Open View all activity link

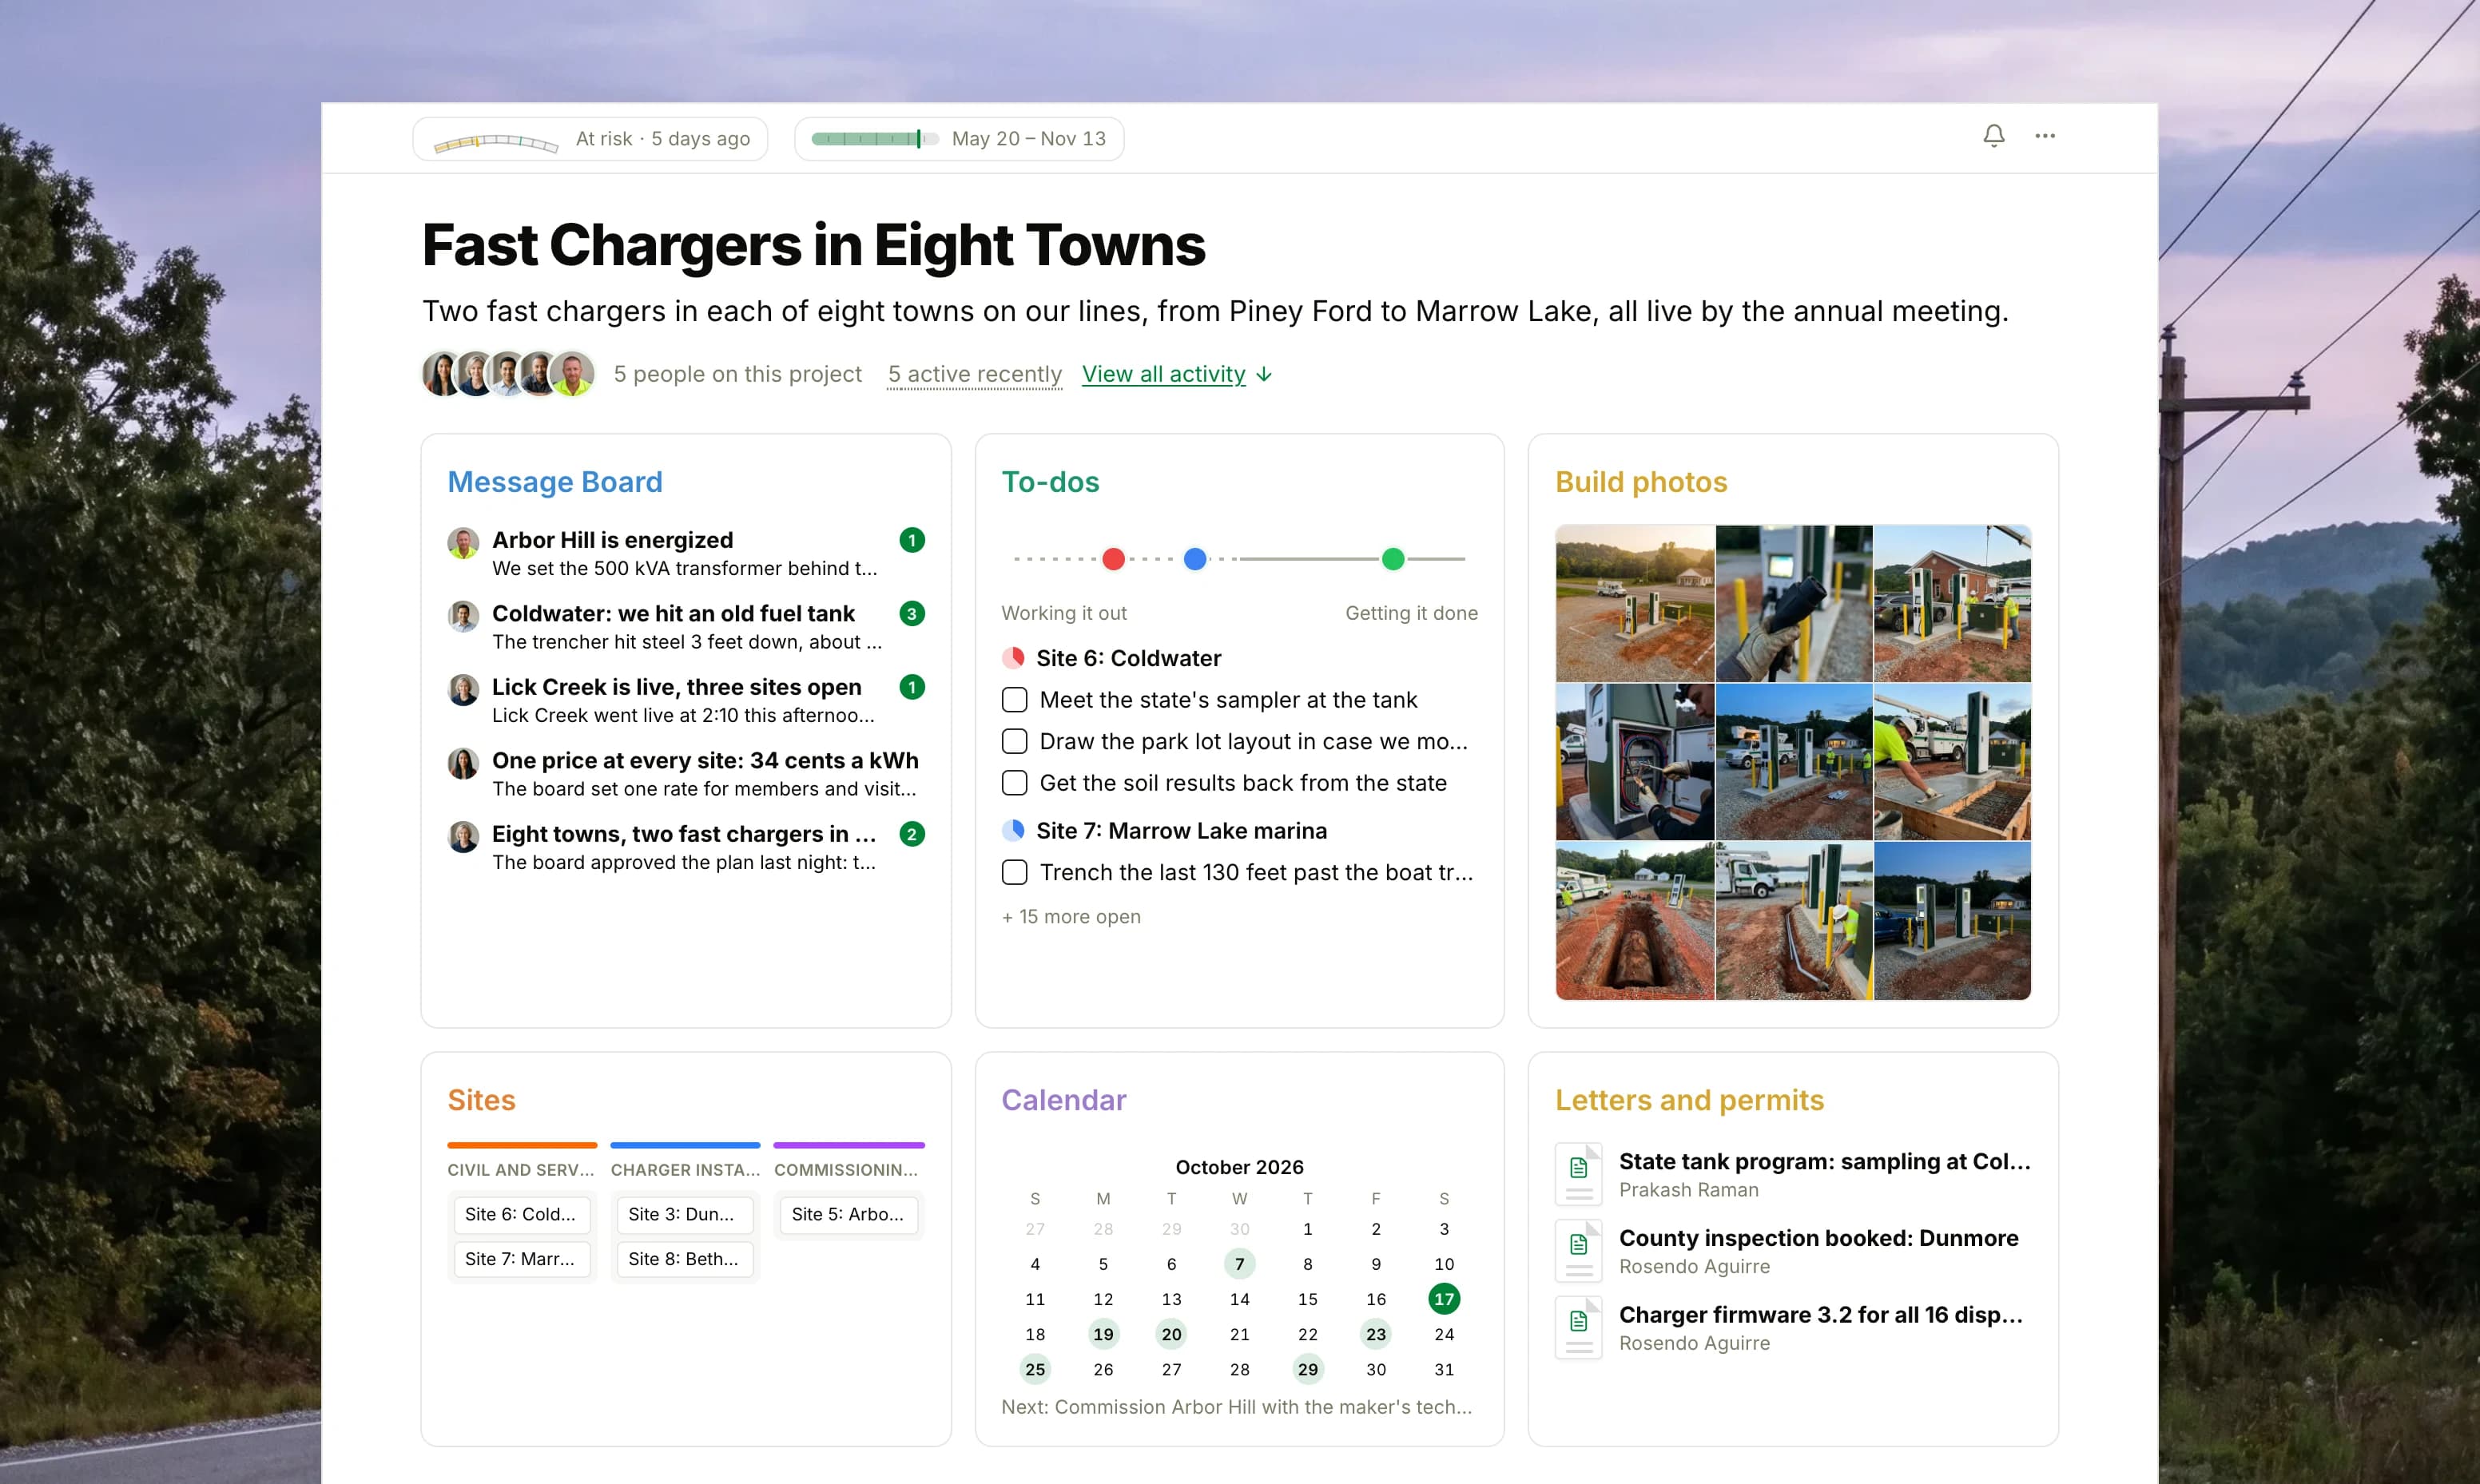1164,374
